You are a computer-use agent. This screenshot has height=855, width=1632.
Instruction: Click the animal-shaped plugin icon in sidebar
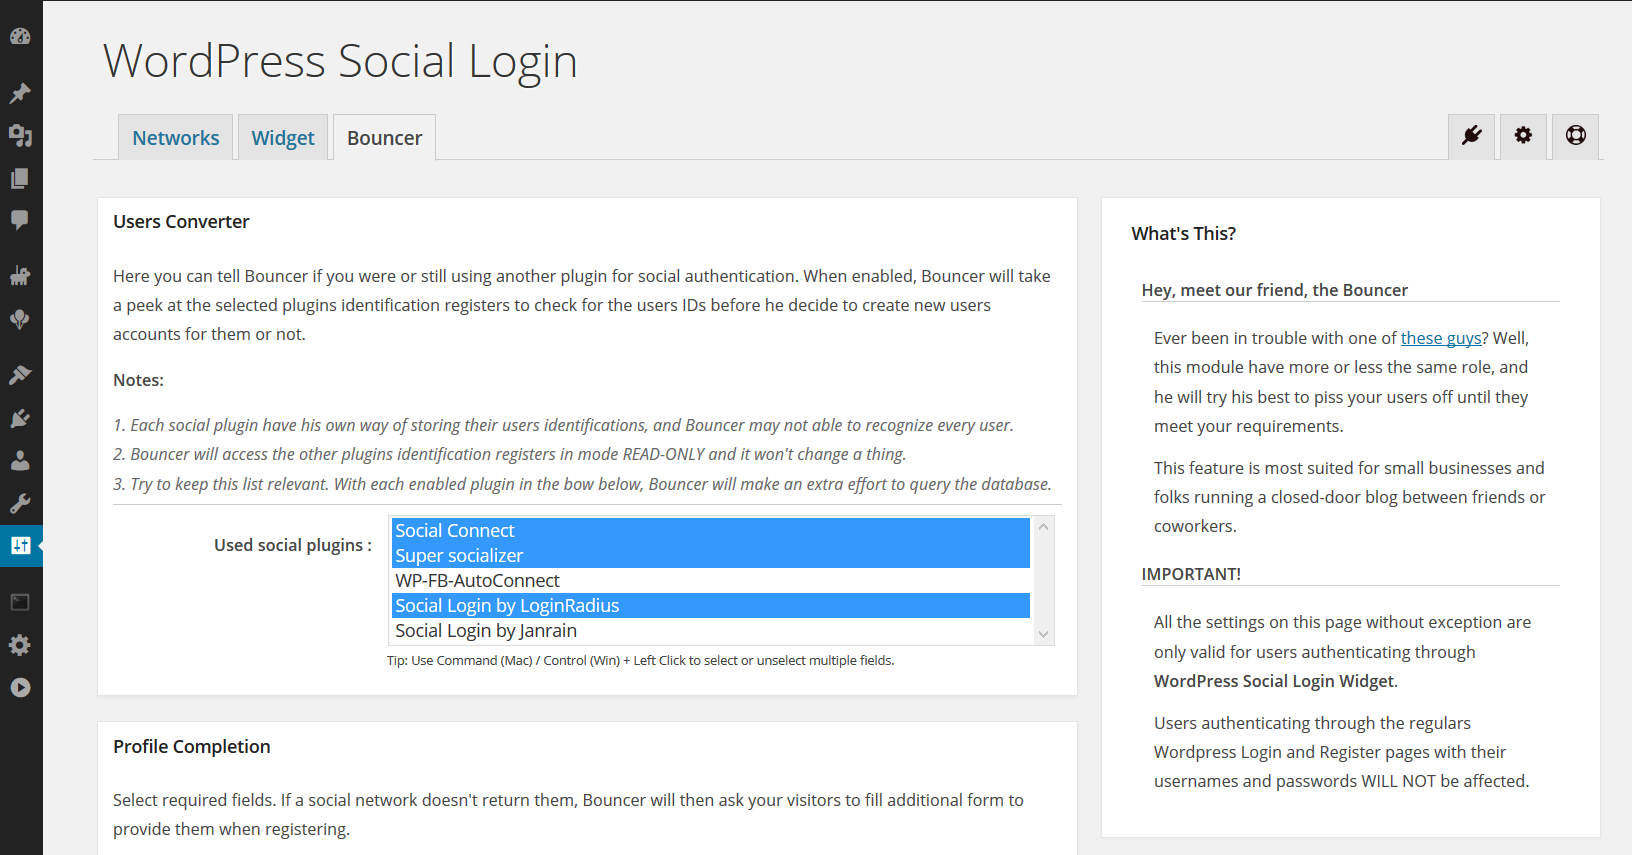tap(20, 276)
